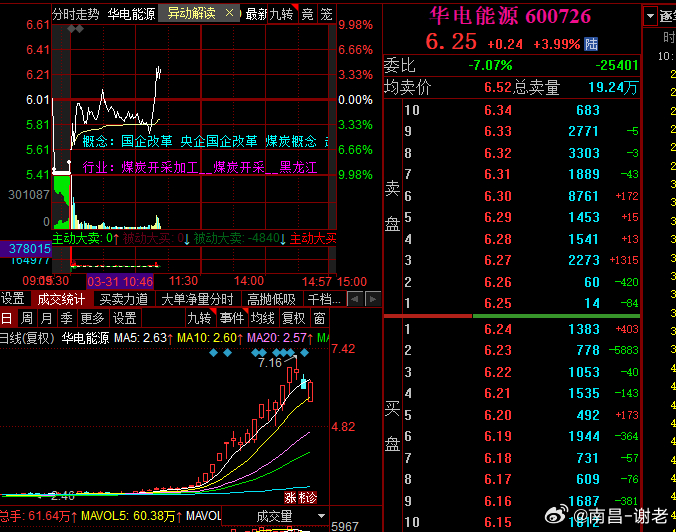Image resolution: width=676 pixels, height=532 pixels.
Task: Select the 日 daily period button
Action: point(7,318)
